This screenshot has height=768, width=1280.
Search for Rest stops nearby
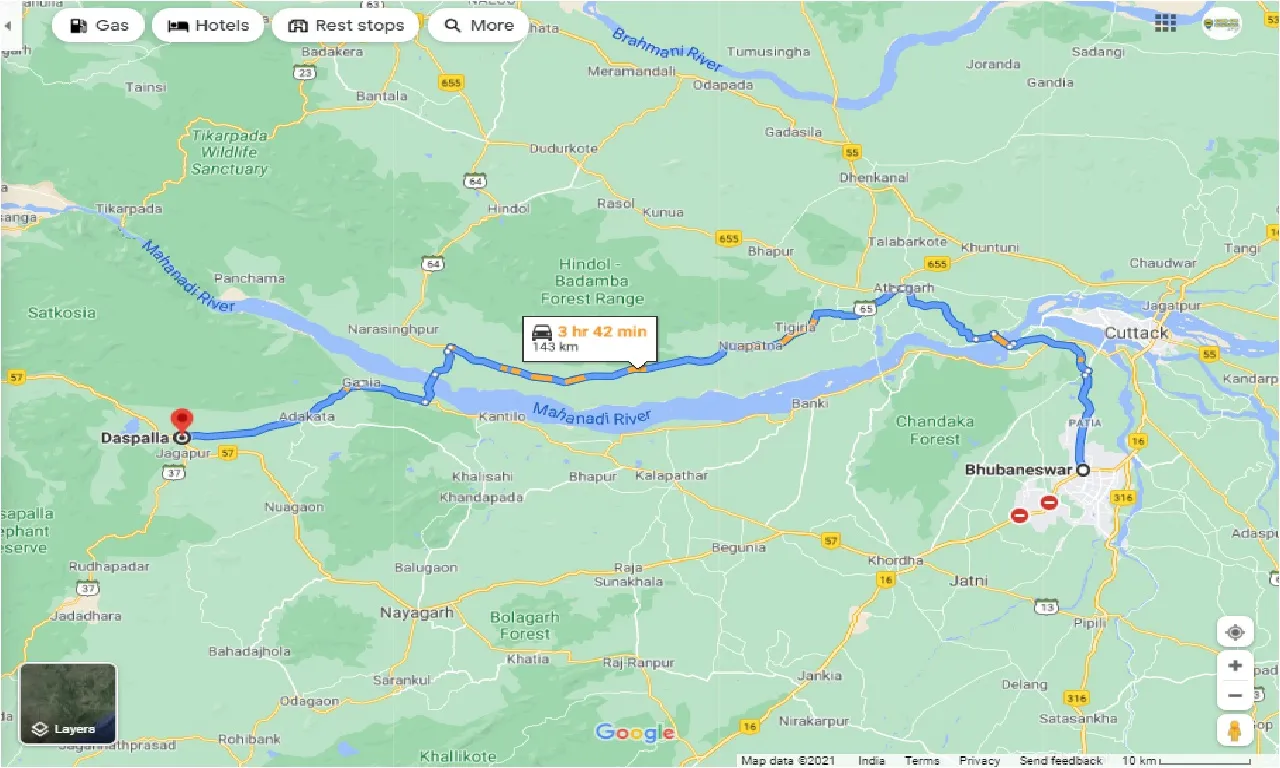coord(346,25)
